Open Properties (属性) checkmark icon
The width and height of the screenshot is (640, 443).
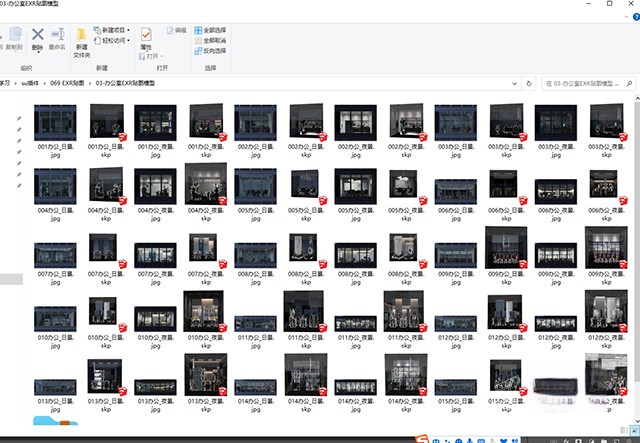tap(146, 36)
